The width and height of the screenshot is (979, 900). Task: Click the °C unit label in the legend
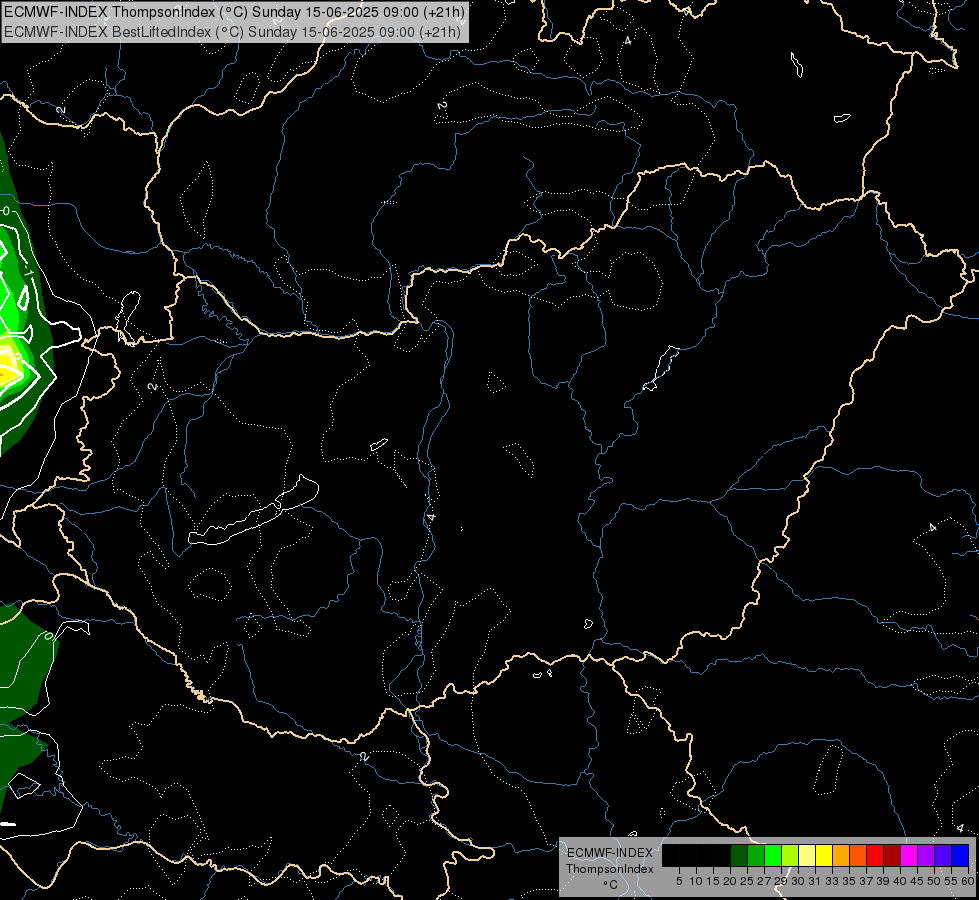point(611,885)
